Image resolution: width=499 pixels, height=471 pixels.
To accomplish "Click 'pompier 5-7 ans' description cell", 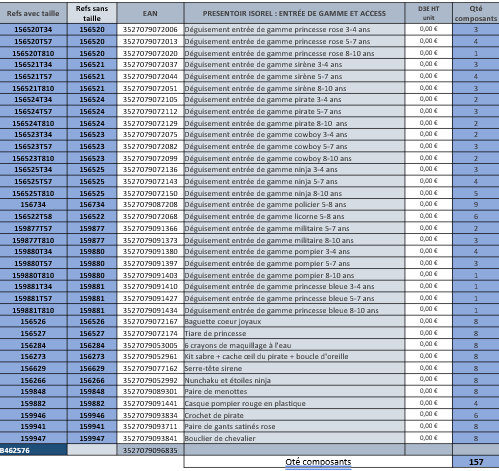I will [294, 263].
